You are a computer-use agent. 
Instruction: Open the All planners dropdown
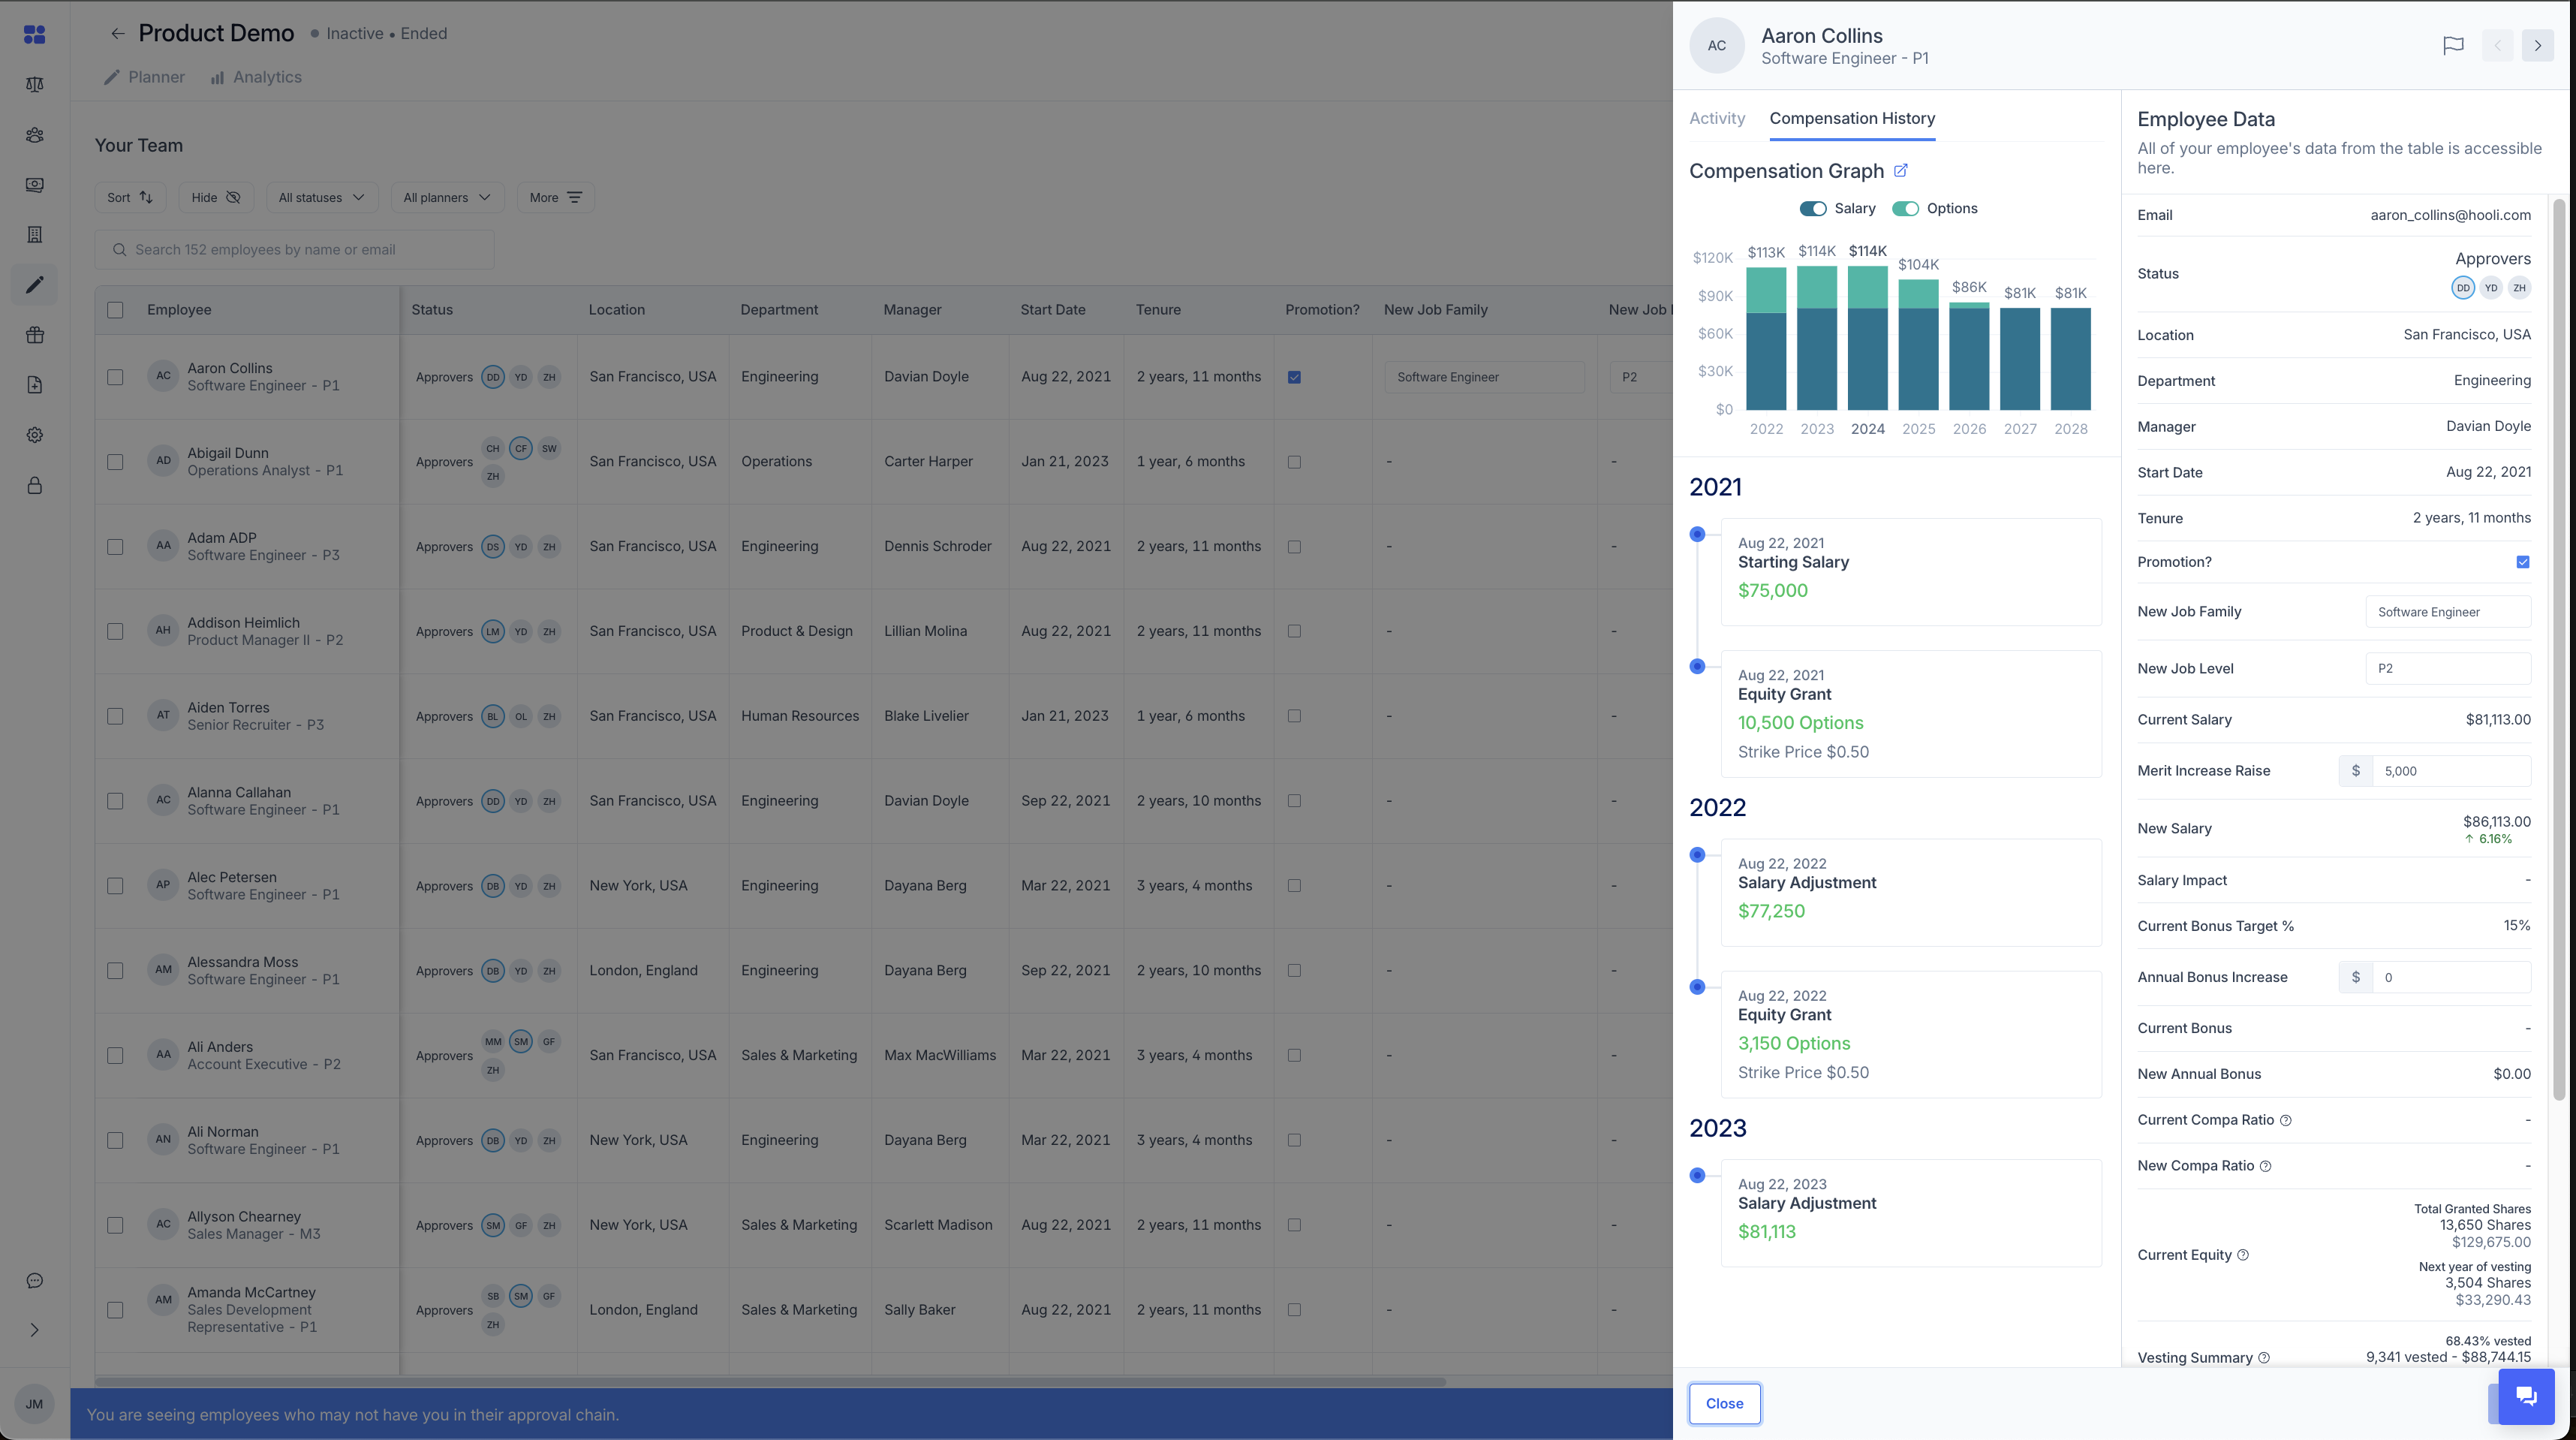(x=446, y=197)
